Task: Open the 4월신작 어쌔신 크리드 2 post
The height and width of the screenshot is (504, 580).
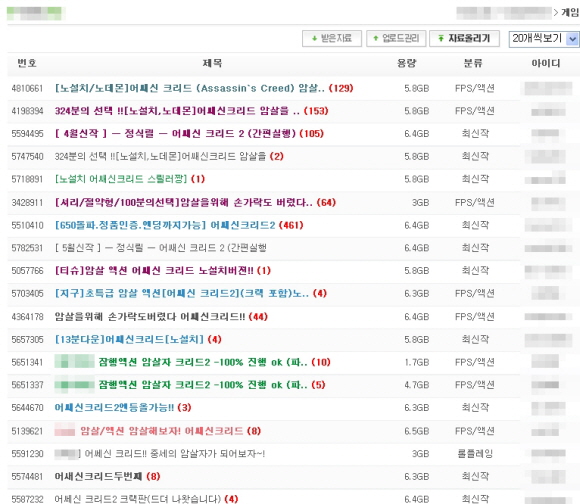Action: [175, 133]
